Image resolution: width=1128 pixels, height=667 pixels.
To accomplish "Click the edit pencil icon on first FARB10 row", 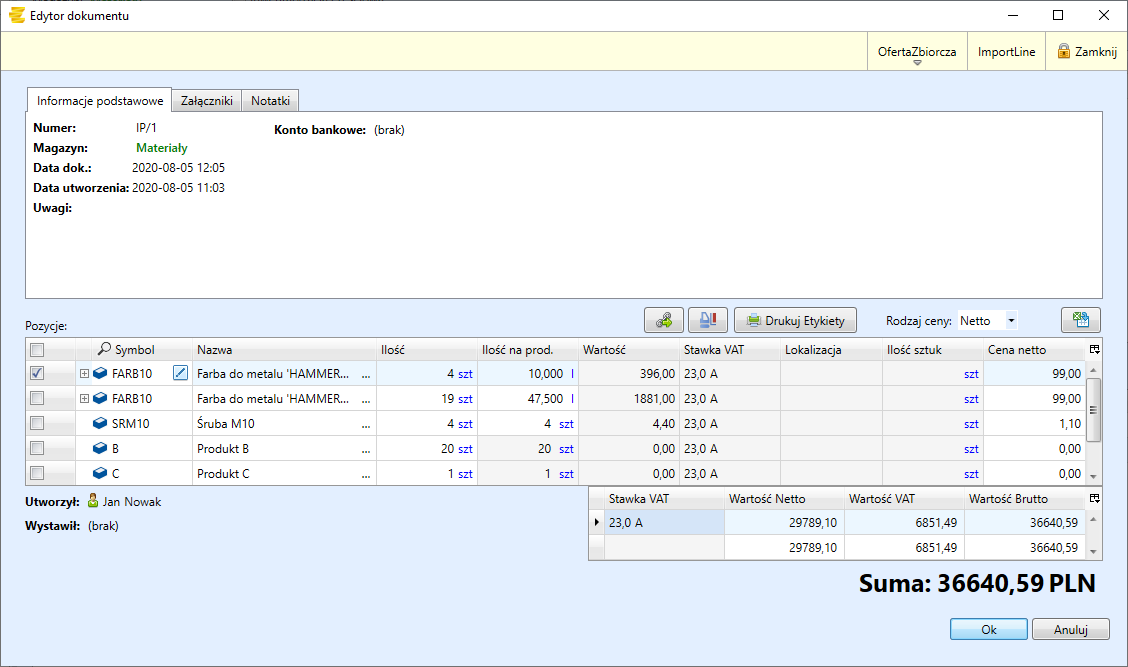I will click(x=180, y=373).
